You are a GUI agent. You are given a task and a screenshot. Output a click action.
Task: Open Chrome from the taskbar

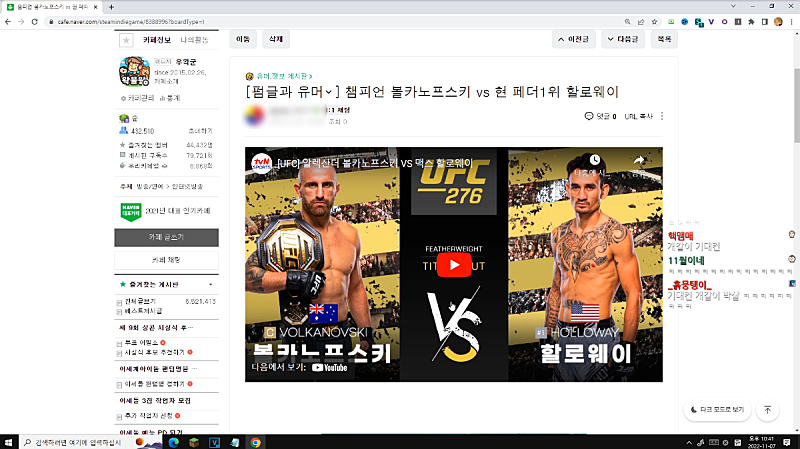[x=256, y=442]
